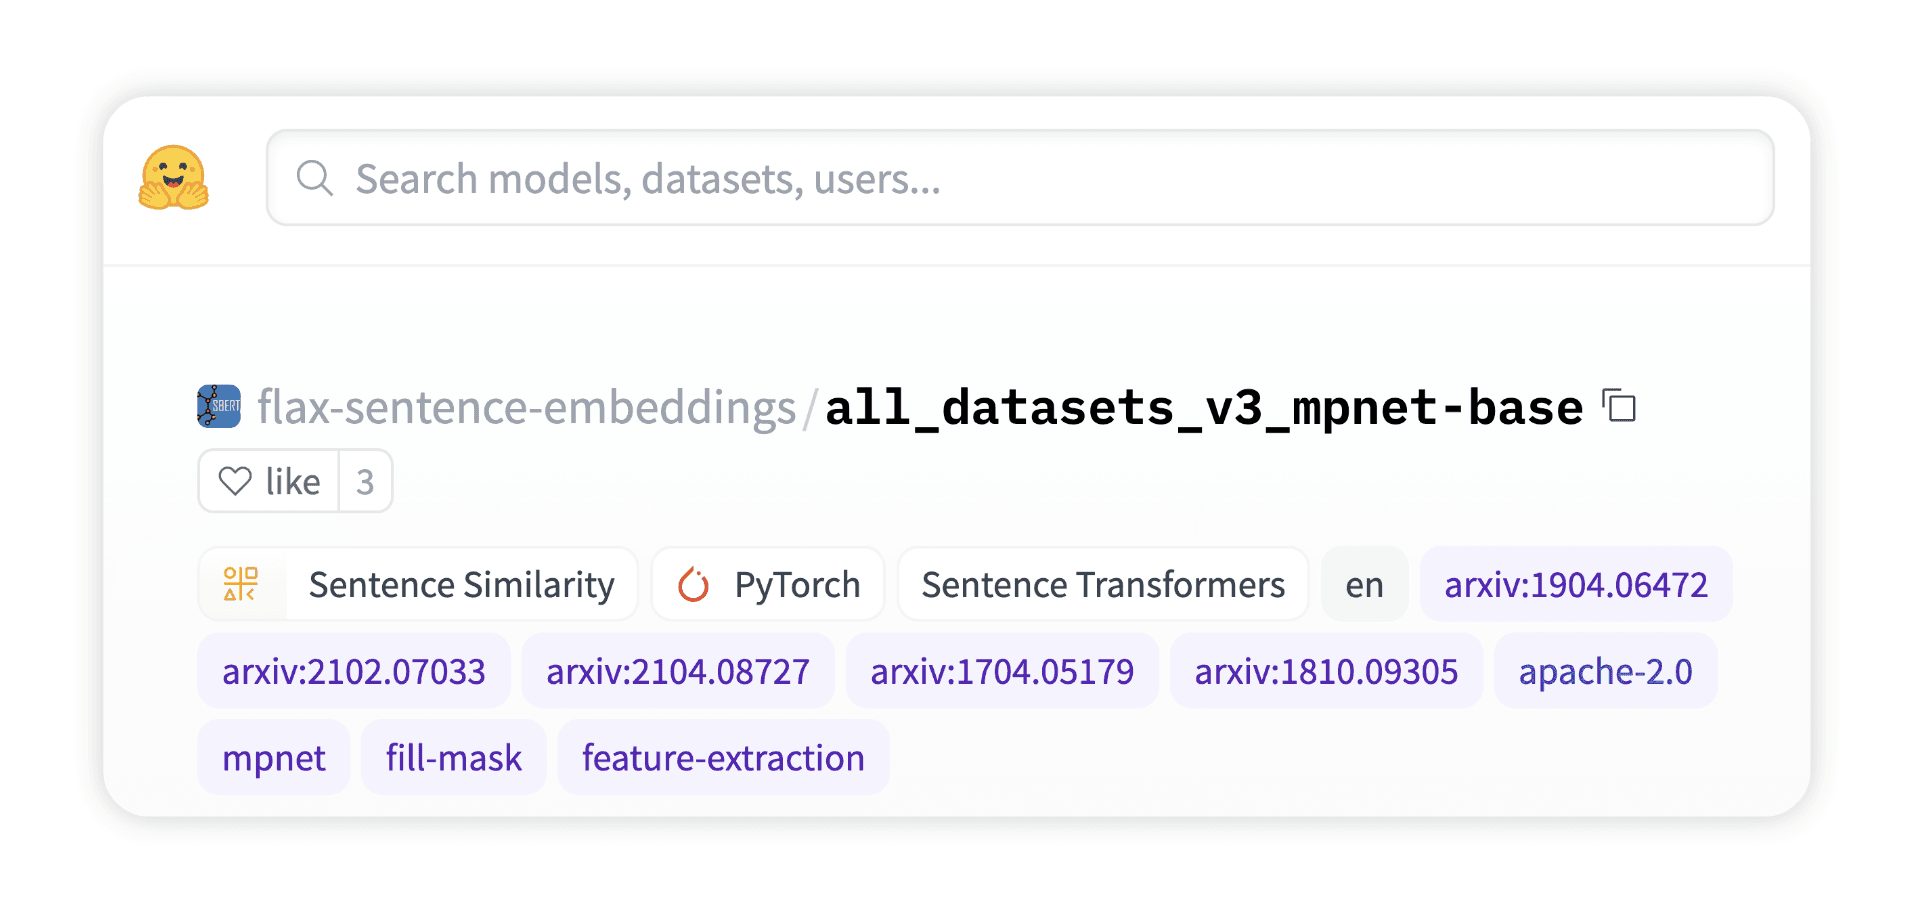This screenshot has width=1920, height=920.
Task: Focus the search models input field
Action: (1020, 178)
